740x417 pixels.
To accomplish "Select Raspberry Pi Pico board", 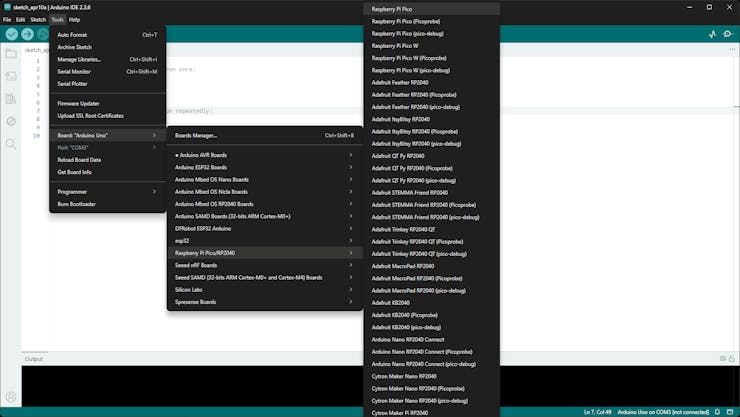I will [432, 9].
